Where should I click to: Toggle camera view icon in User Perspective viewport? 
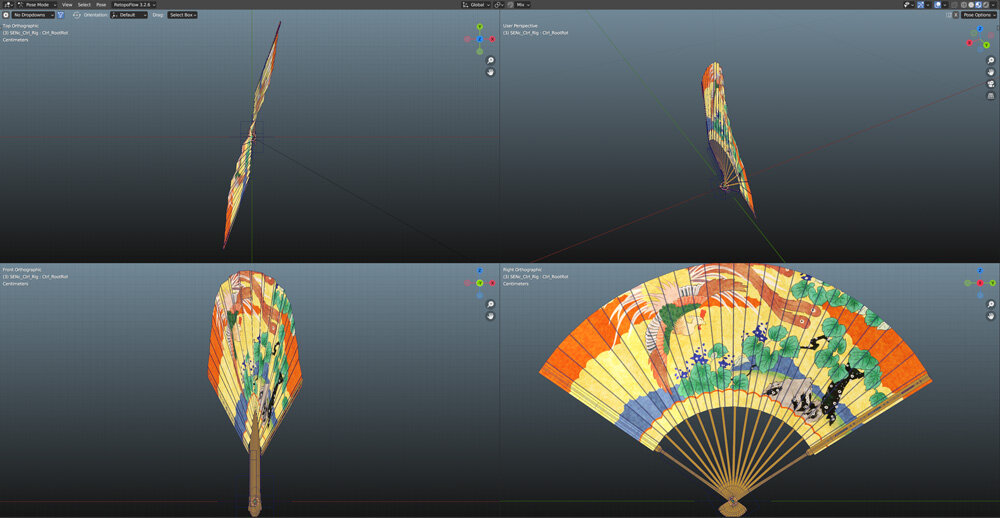point(990,84)
